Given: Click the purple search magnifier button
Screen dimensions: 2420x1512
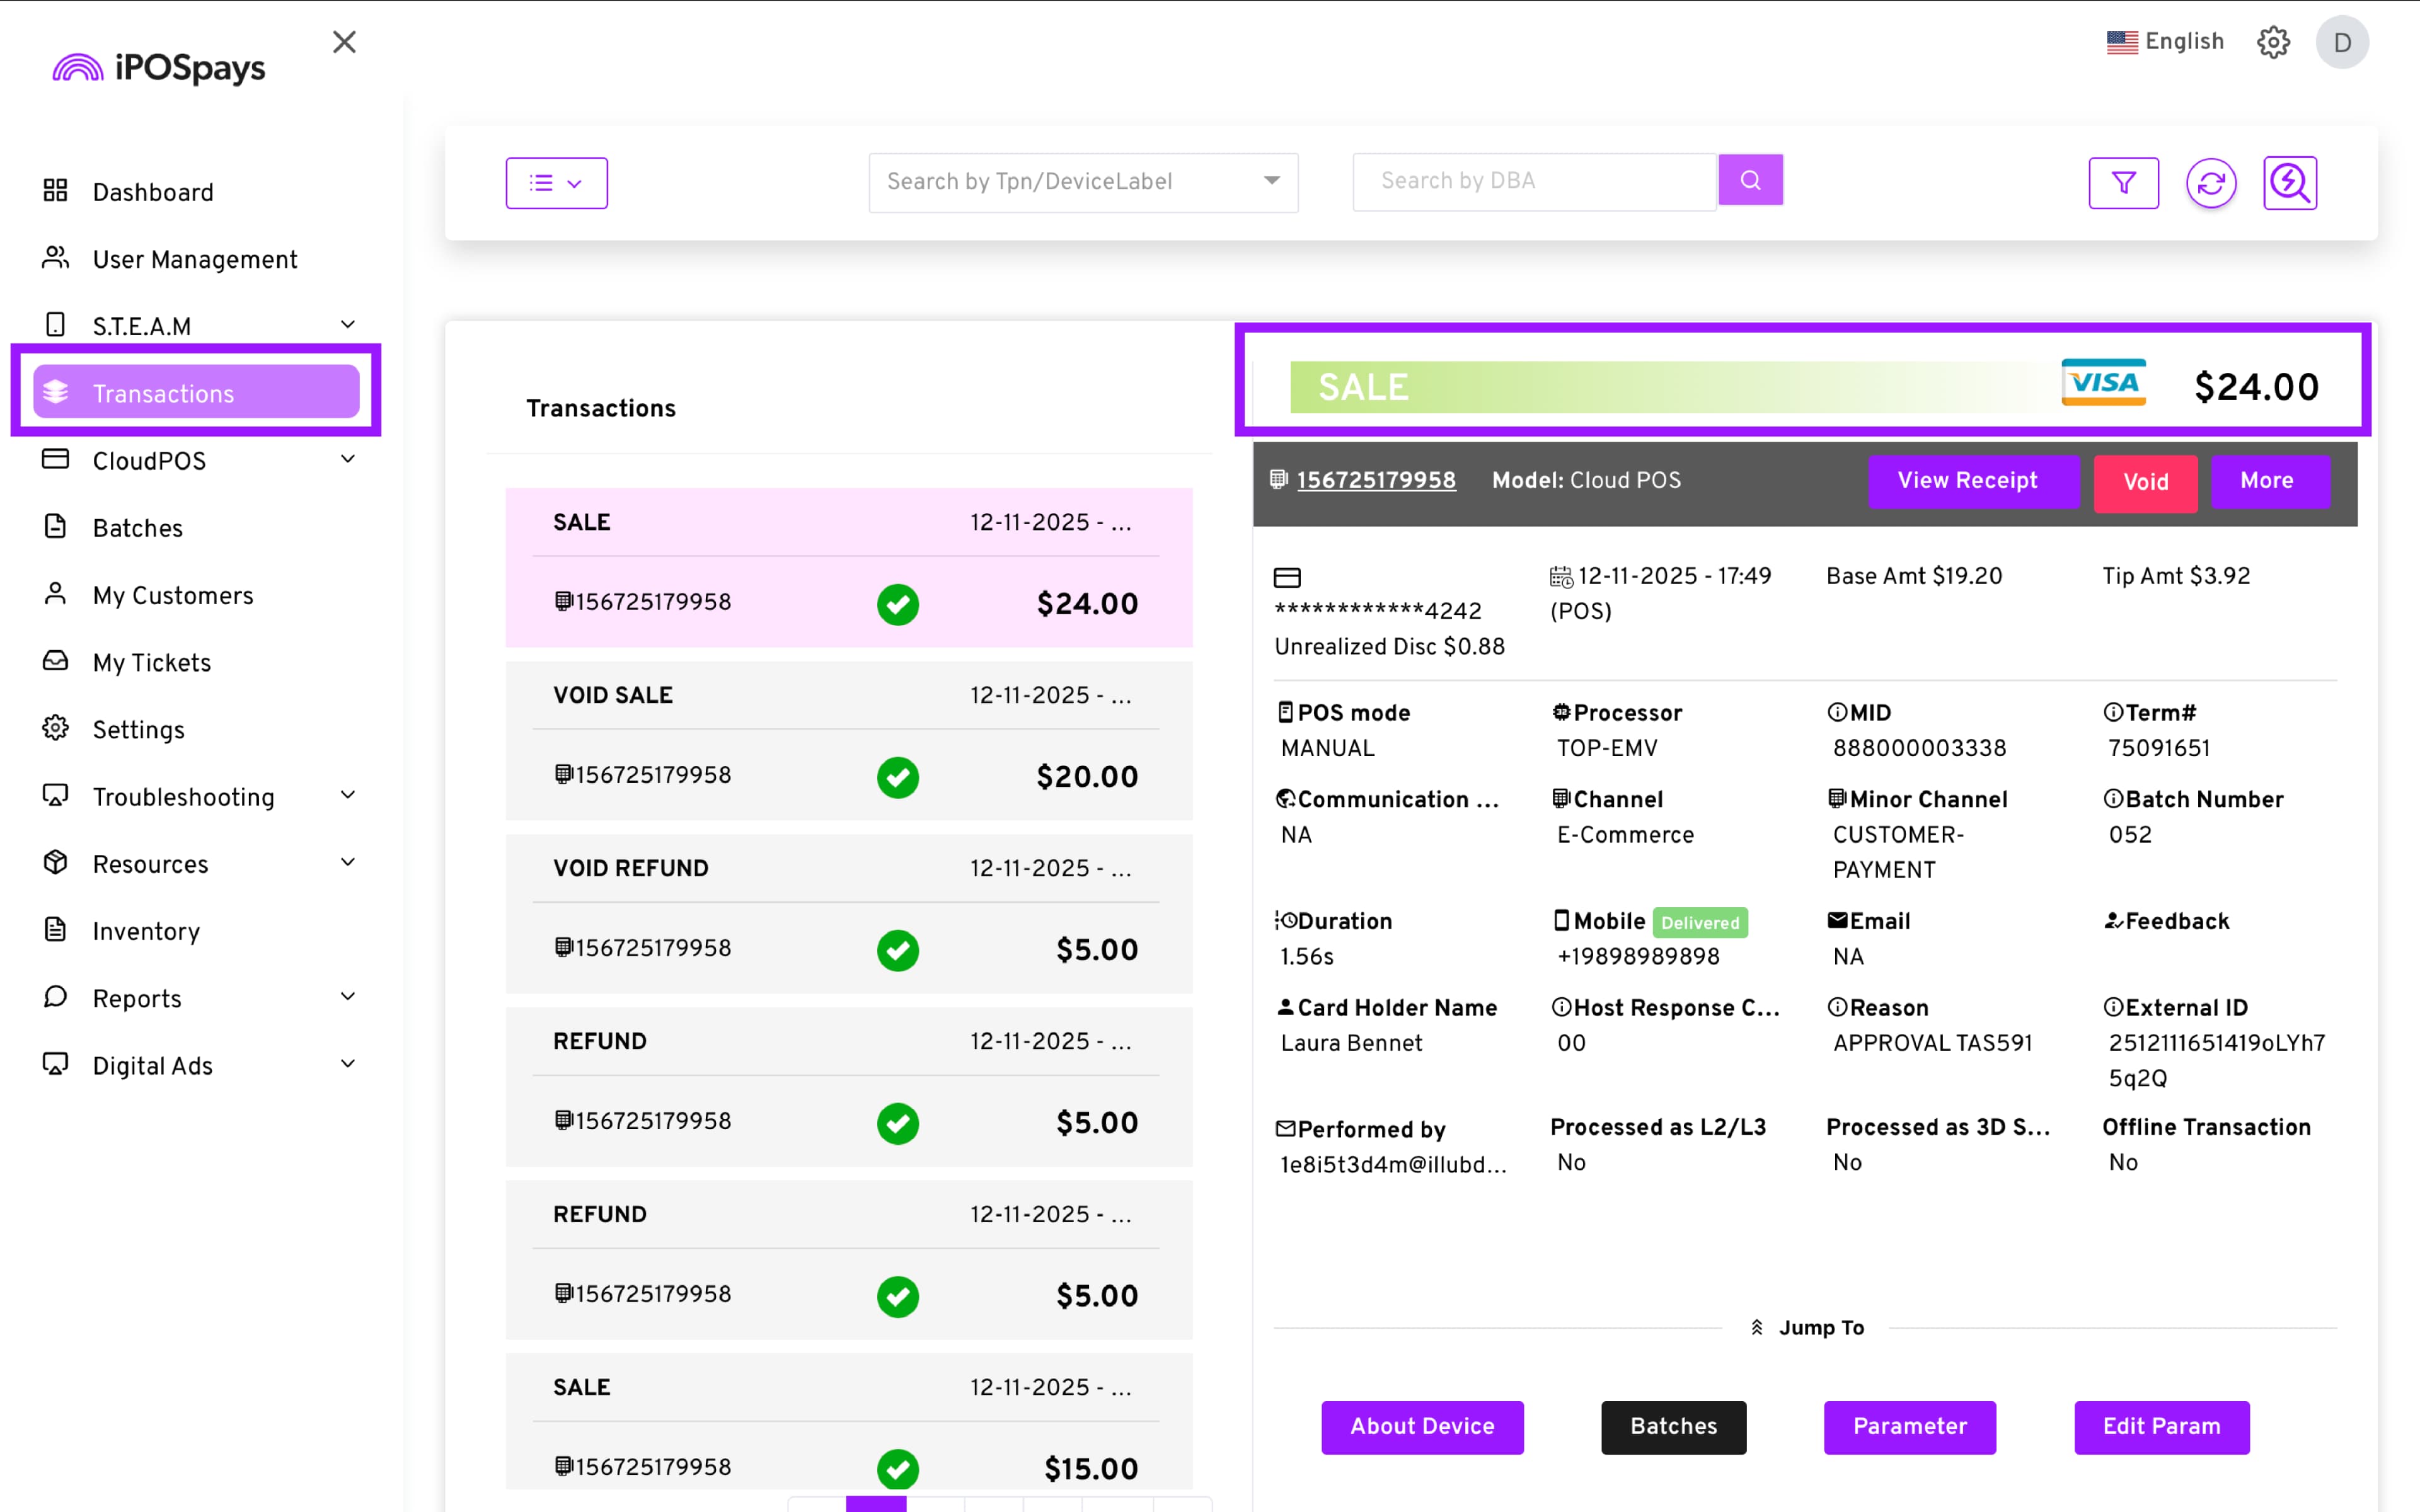Looking at the screenshot, I should click(x=1750, y=180).
